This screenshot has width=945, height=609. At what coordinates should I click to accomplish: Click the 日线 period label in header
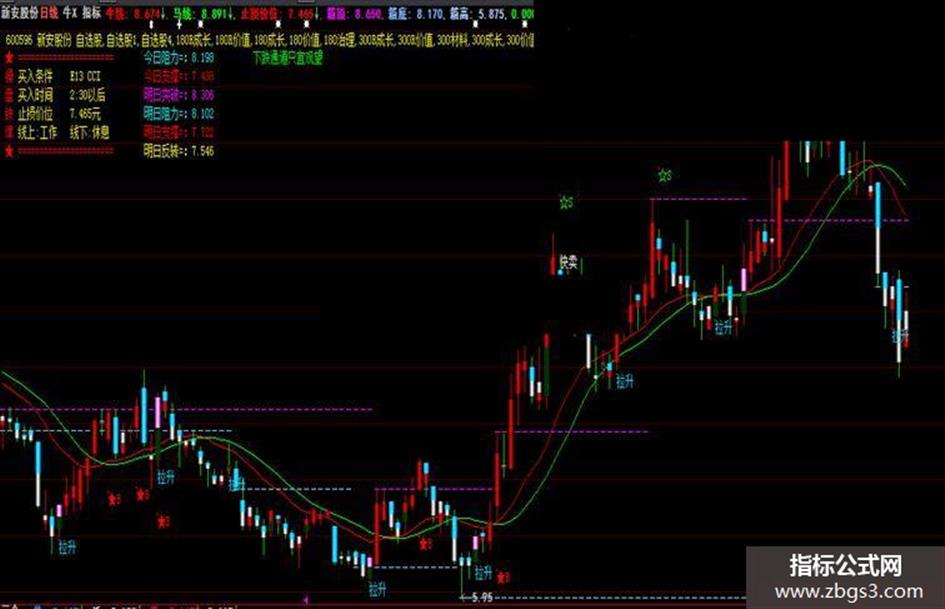50,13
